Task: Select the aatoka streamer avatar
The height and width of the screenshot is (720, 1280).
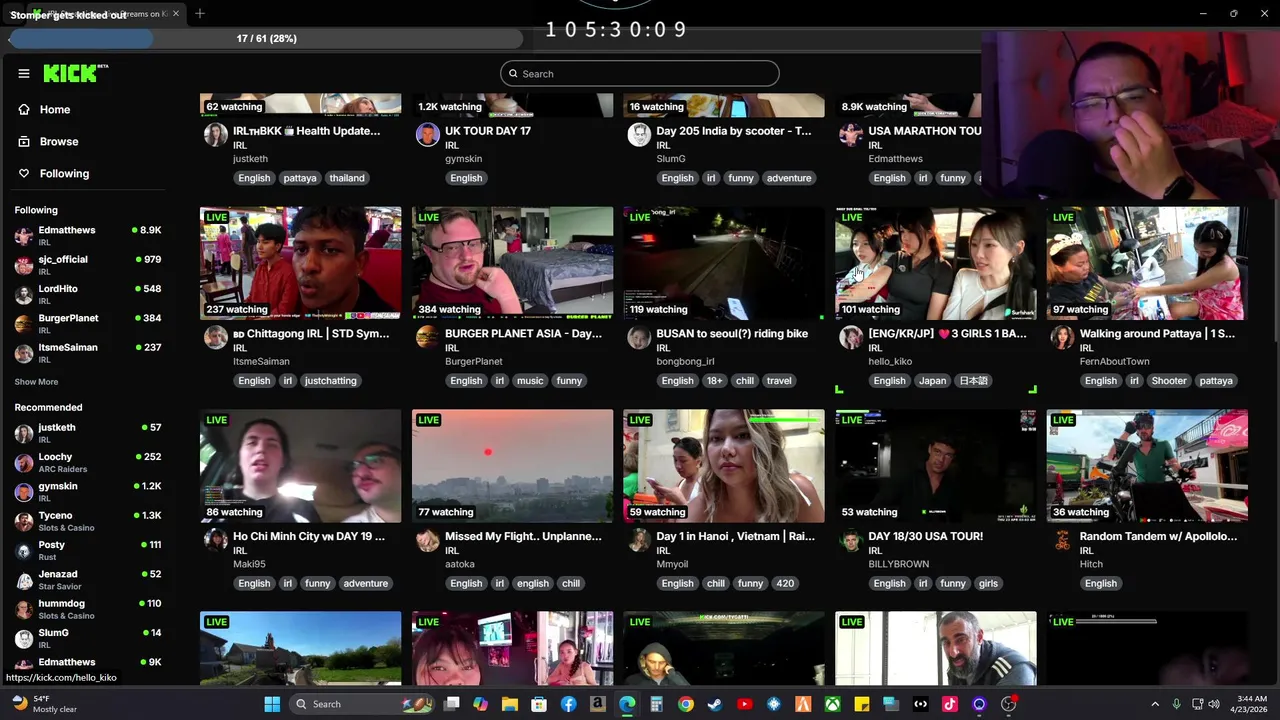Action: tap(427, 540)
